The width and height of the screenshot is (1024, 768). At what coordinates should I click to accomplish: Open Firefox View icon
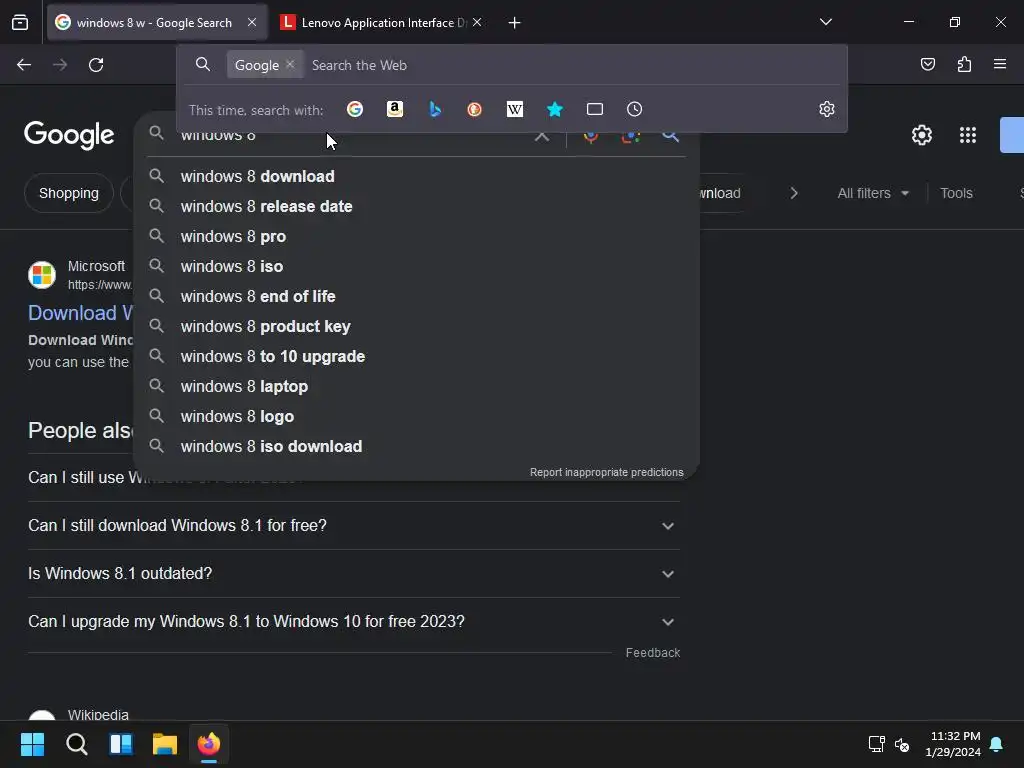(x=20, y=22)
